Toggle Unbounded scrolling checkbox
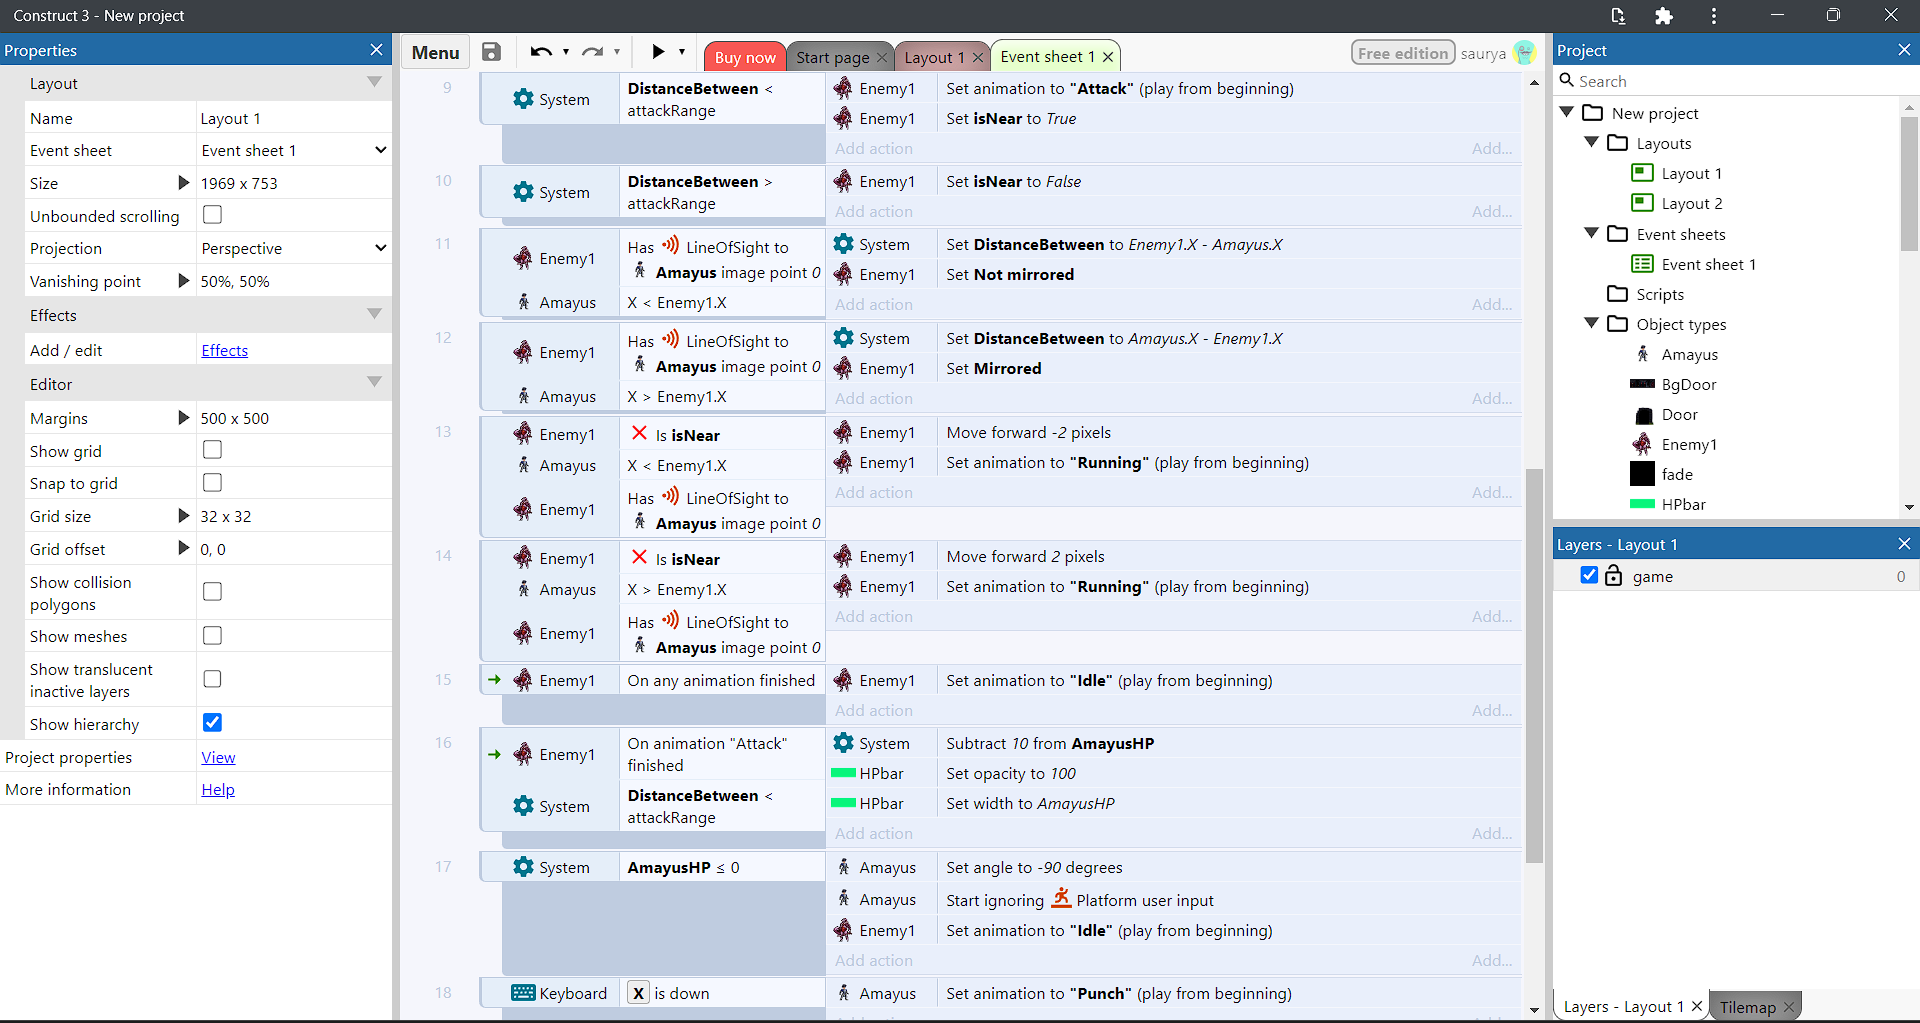Image resolution: width=1920 pixels, height=1023 pixels. [212, 215]
